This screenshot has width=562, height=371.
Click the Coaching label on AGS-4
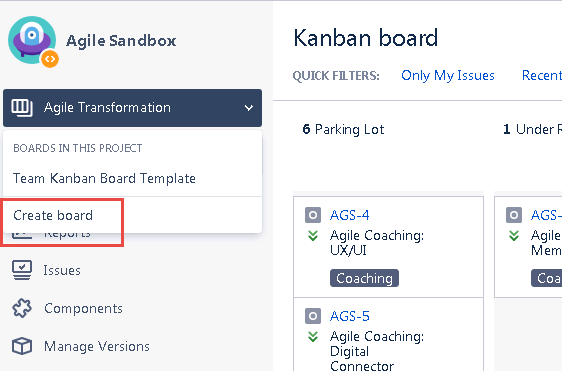pyautogui.click(x=364, y=278)
